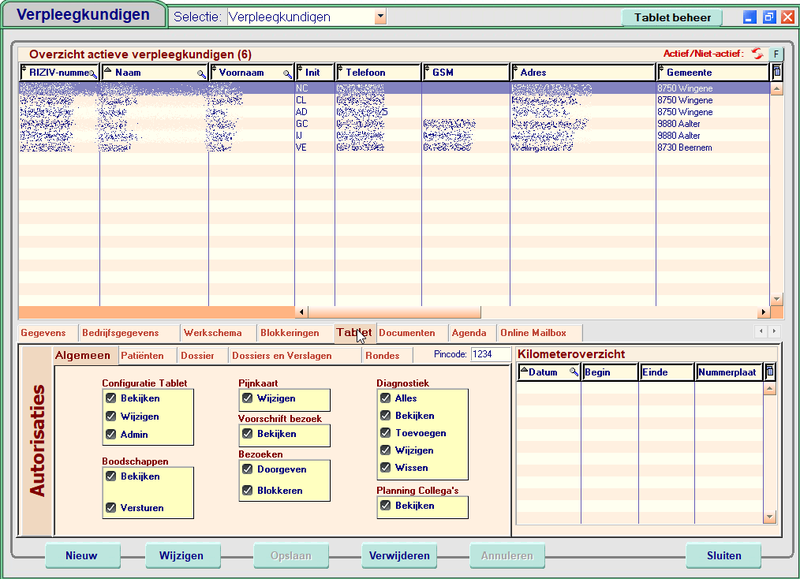Uncheck Admin under Configuratie Tablet
800x579 pixels.
tap(111, 434)
